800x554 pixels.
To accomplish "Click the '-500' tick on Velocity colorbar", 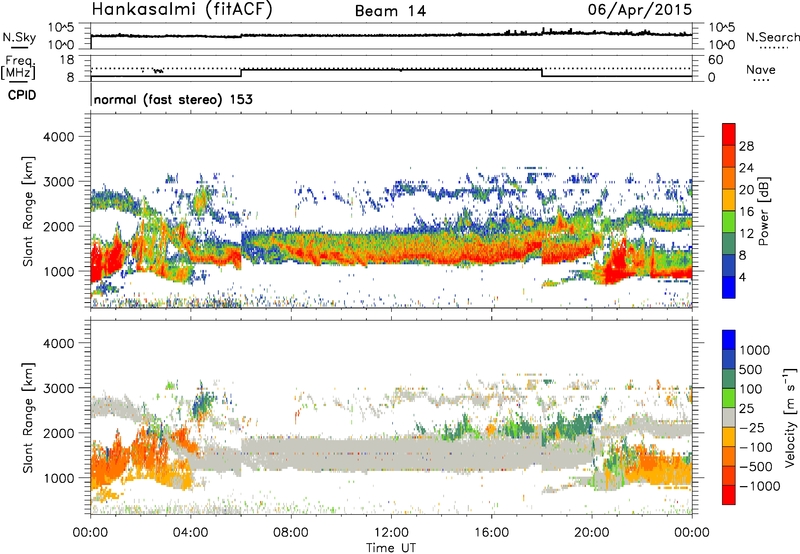I will (756, 466).
